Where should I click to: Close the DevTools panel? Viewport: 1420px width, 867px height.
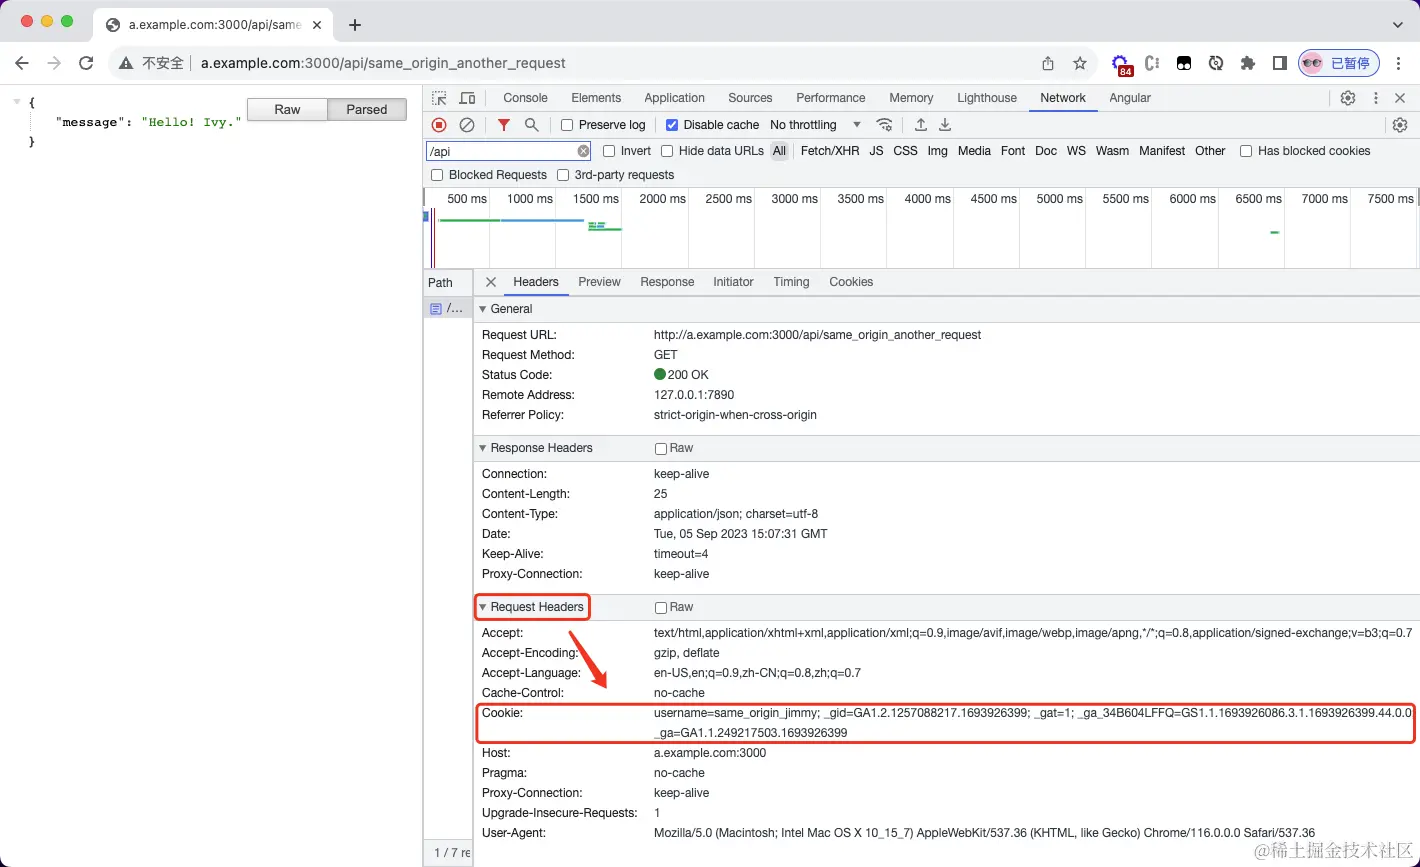(x=1400, y=98)
